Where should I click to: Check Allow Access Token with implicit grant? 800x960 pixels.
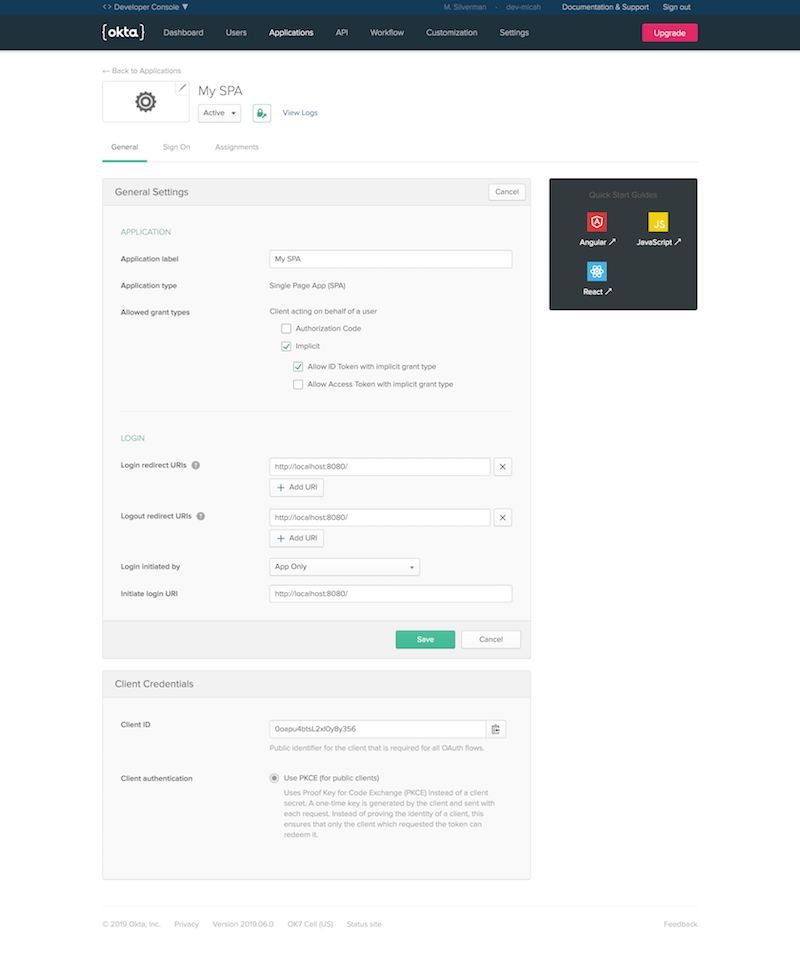tap(298, 384)
